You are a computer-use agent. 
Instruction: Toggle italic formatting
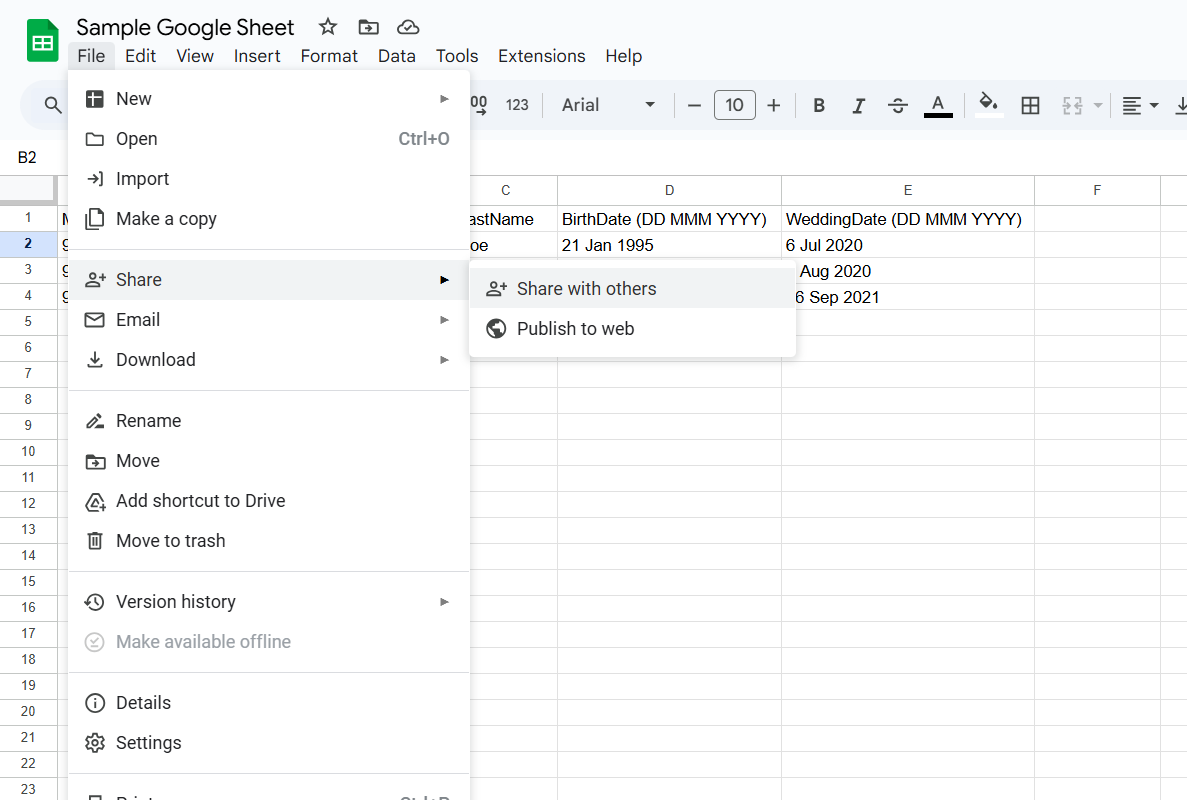(858, 105)
